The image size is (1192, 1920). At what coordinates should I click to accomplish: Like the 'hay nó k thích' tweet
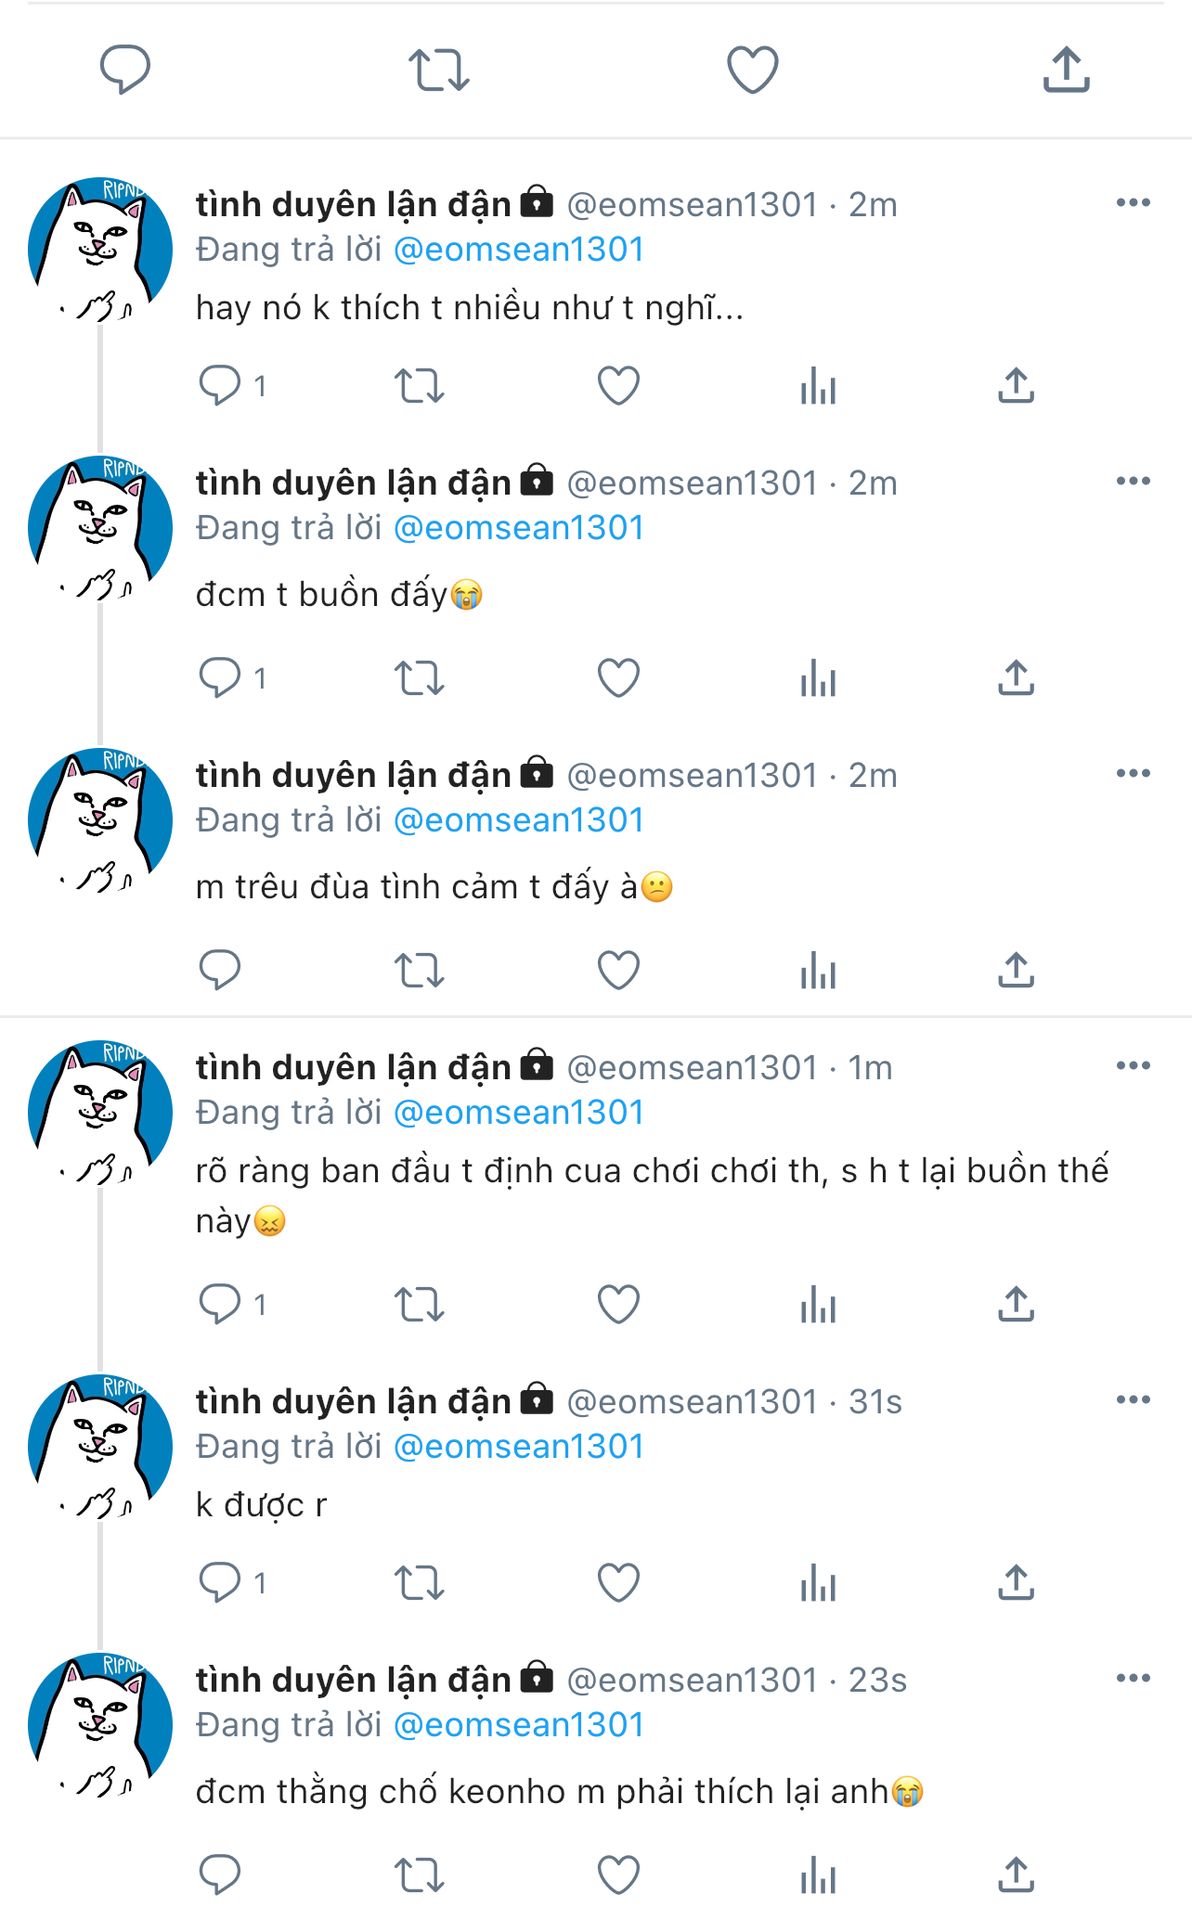[618, 386]
